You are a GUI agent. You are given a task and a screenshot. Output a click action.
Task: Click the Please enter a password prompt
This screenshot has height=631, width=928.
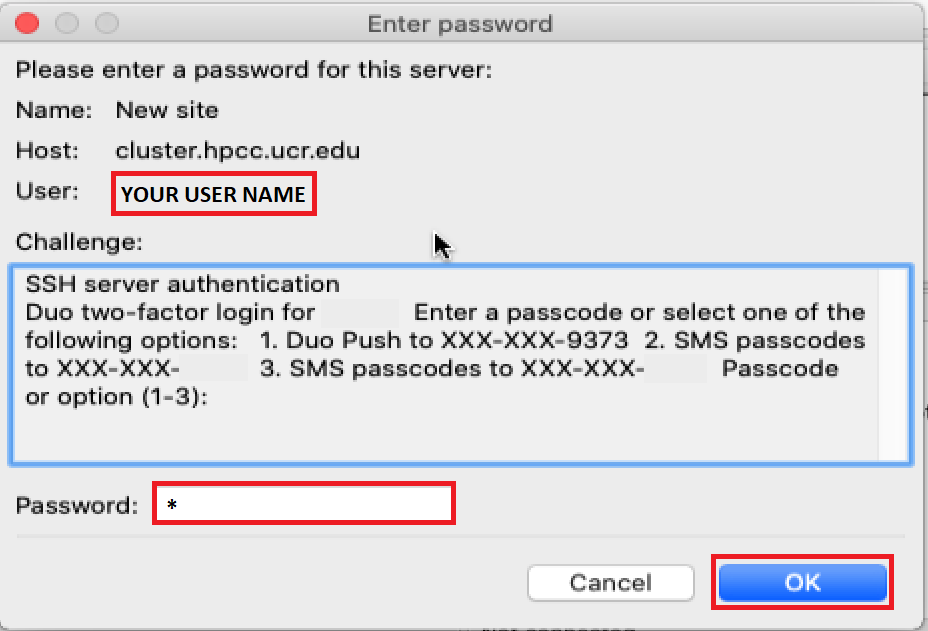(x=254, y=70)
